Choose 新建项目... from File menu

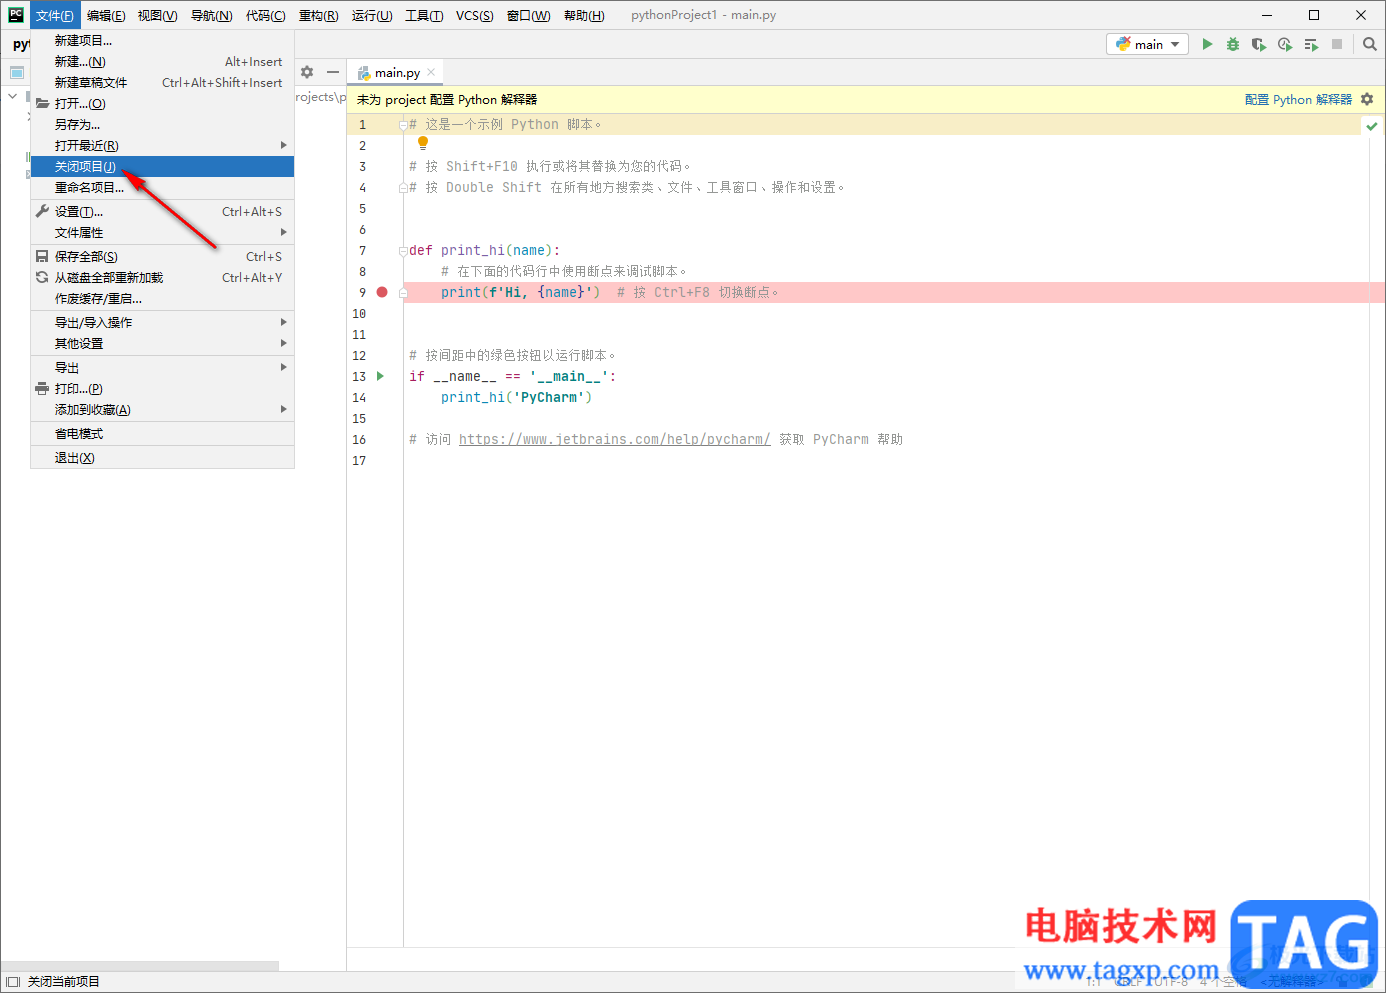point(162,40)
